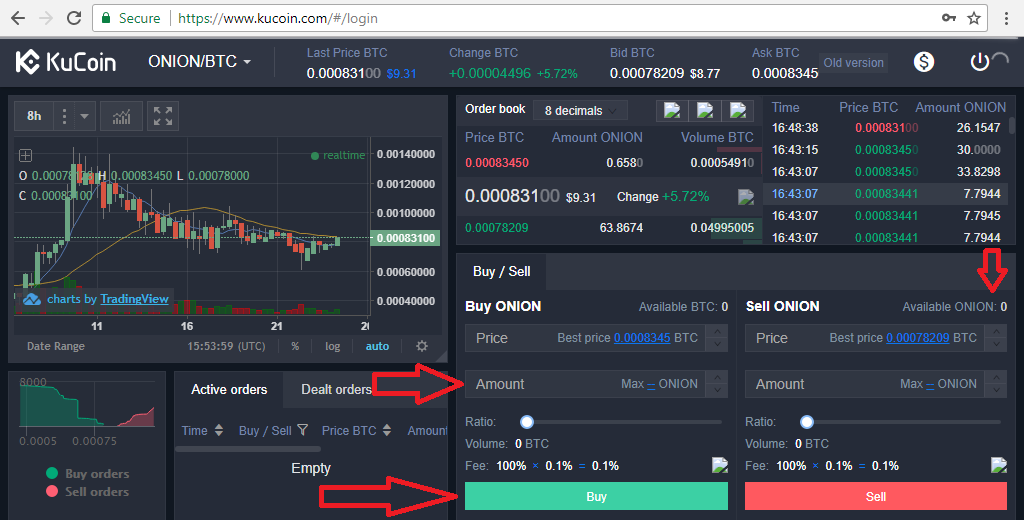Toggle log scale on chart
Image resolution: width=1024 pixels, height=520 pixels.
pos(332,346)
